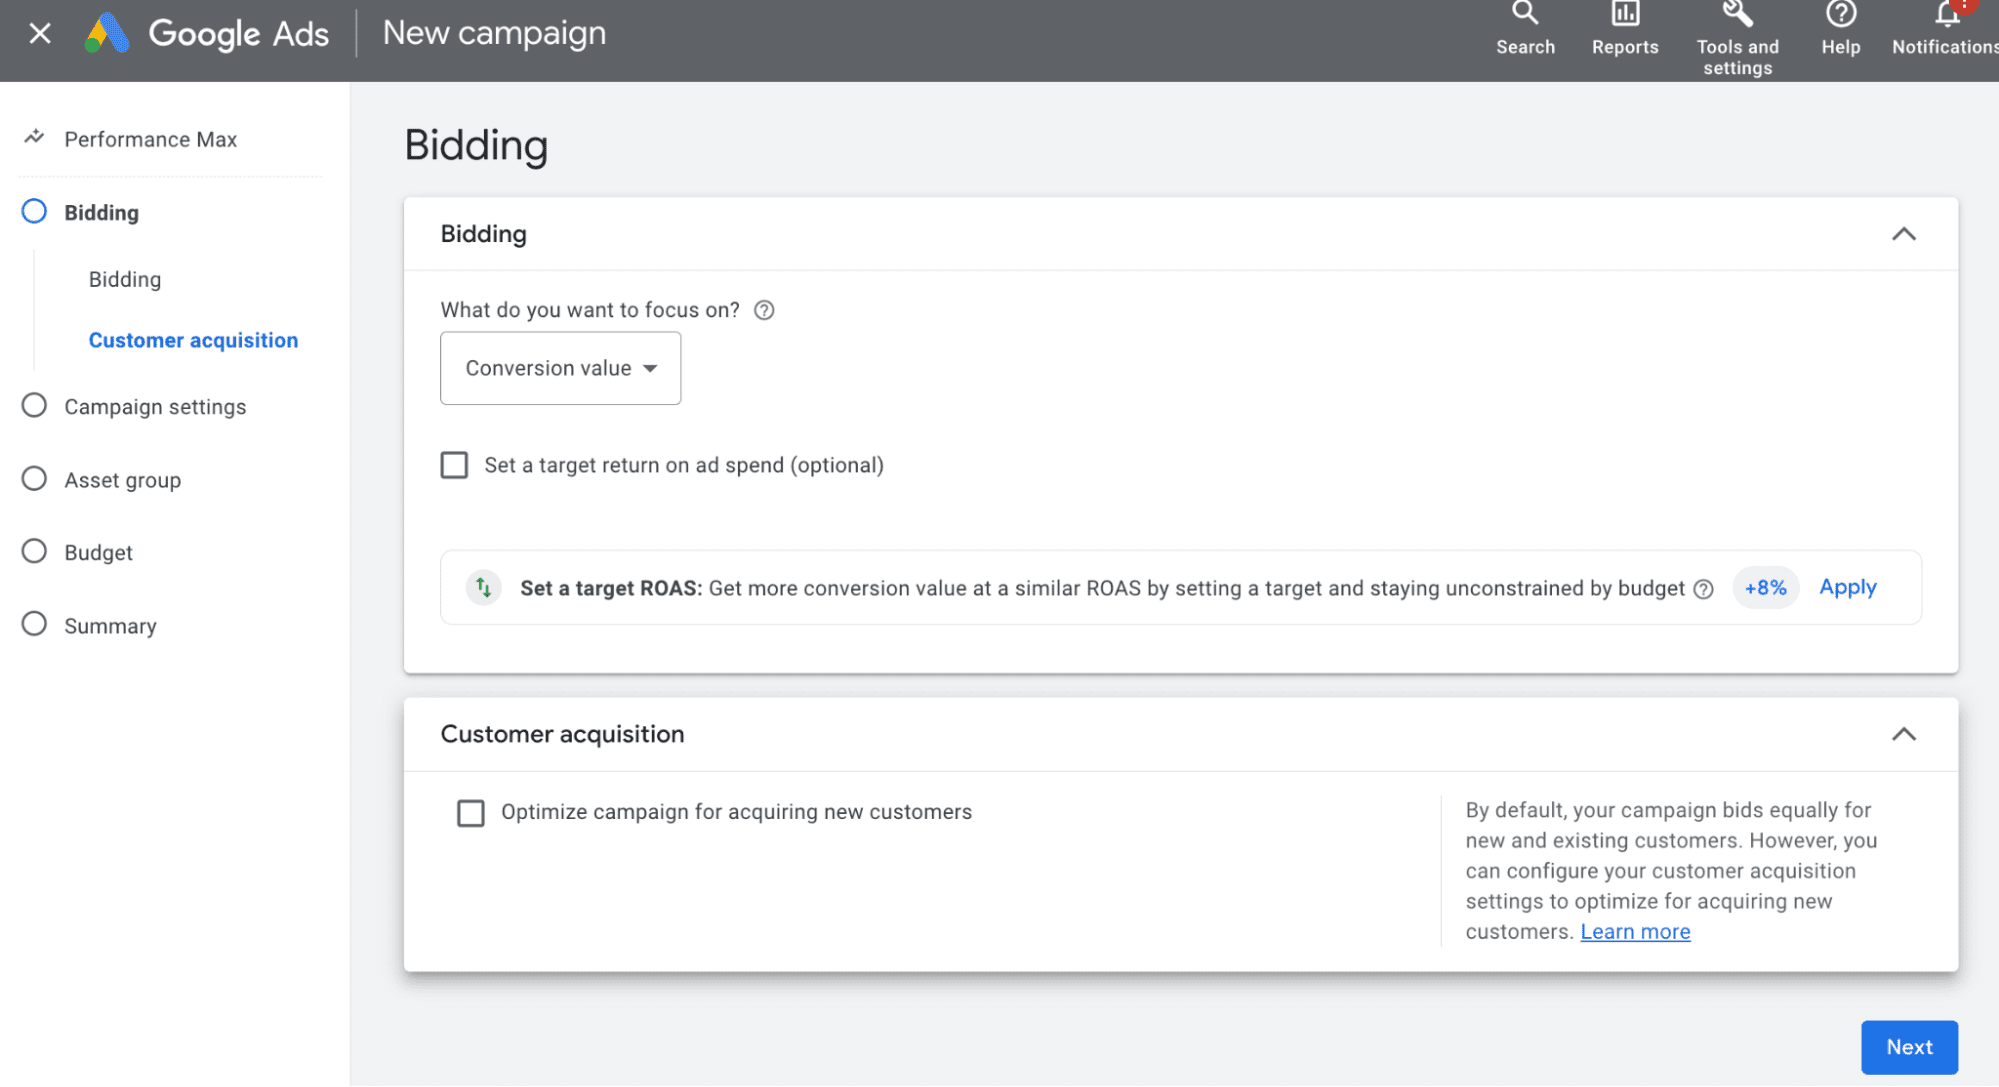Viewport: 1999px width, 1087px height.
Task: Open Tools and settings wrench icon
Action: pos(1737,14)
